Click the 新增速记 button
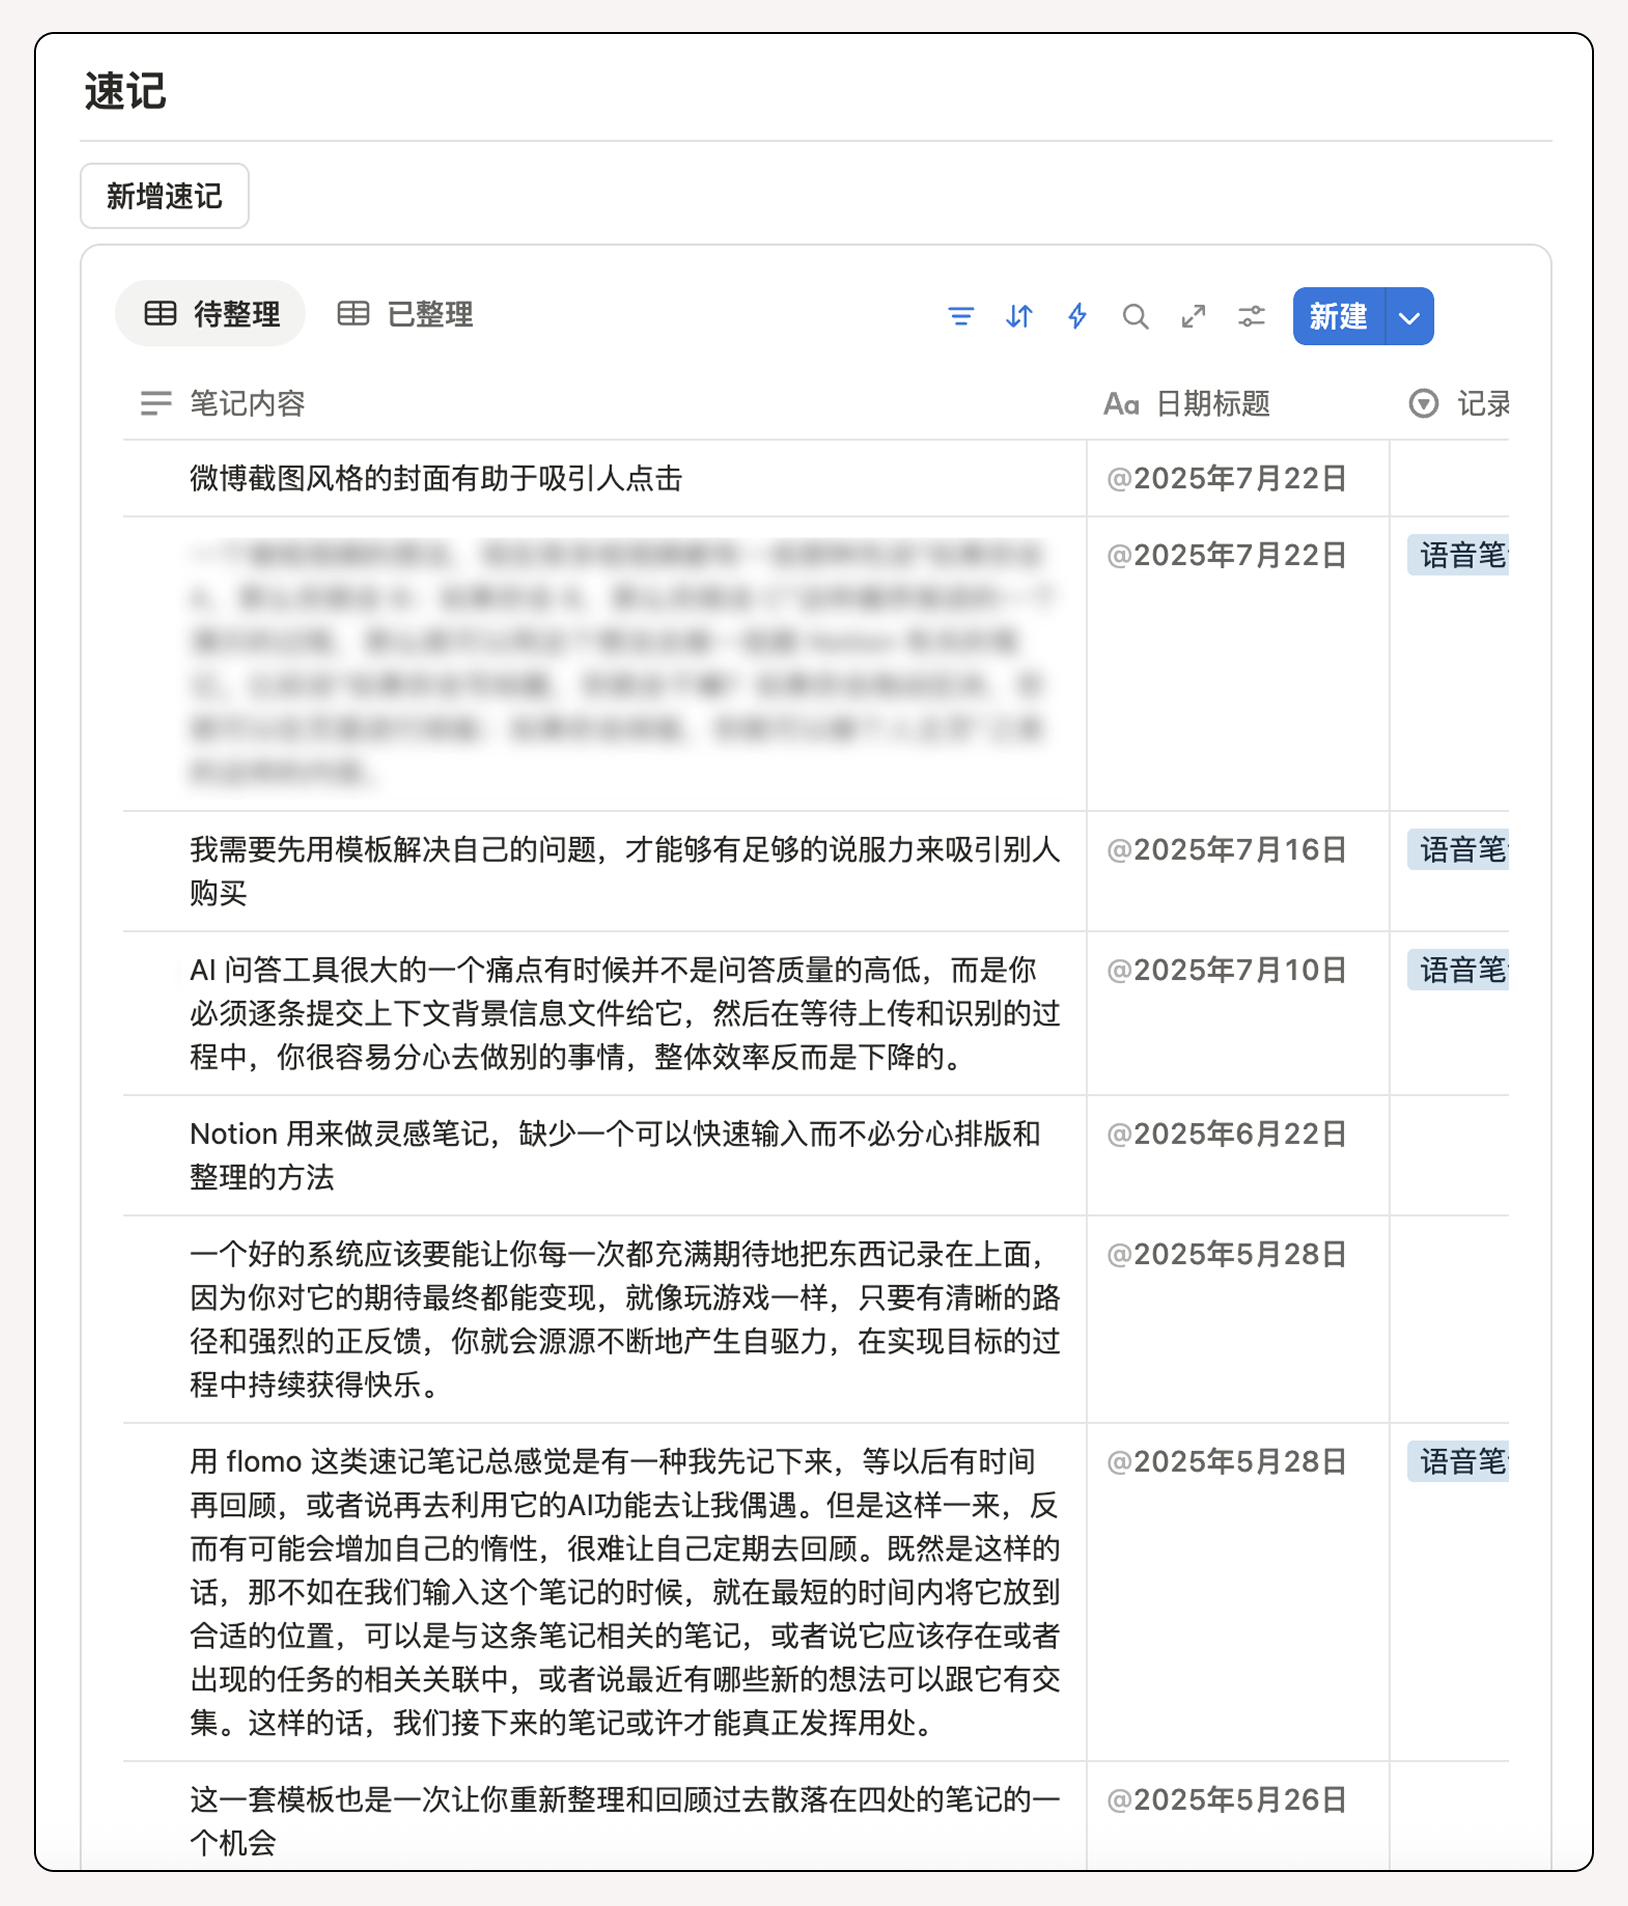This screenshot has width=1628, height=1906. click(164, 196)
